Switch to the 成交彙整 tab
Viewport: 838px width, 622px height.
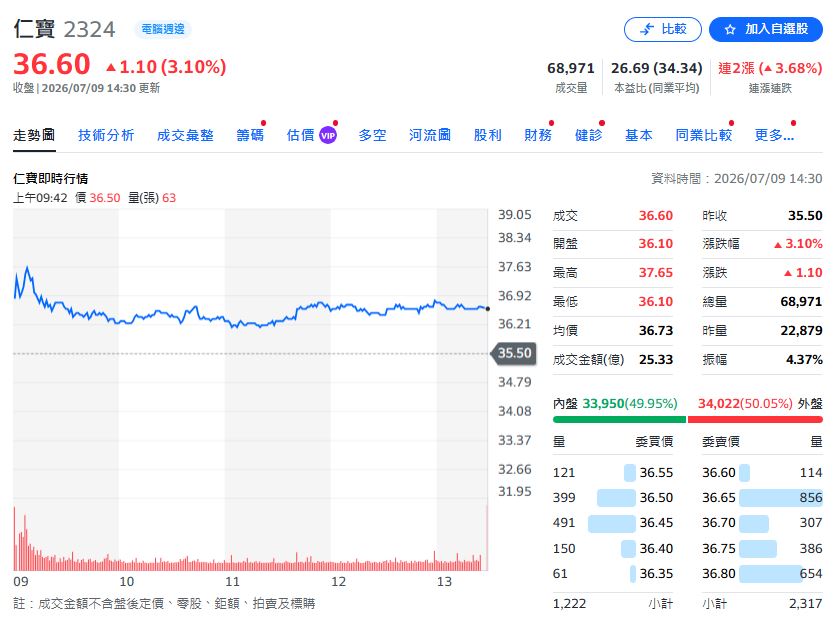(185, 135)
